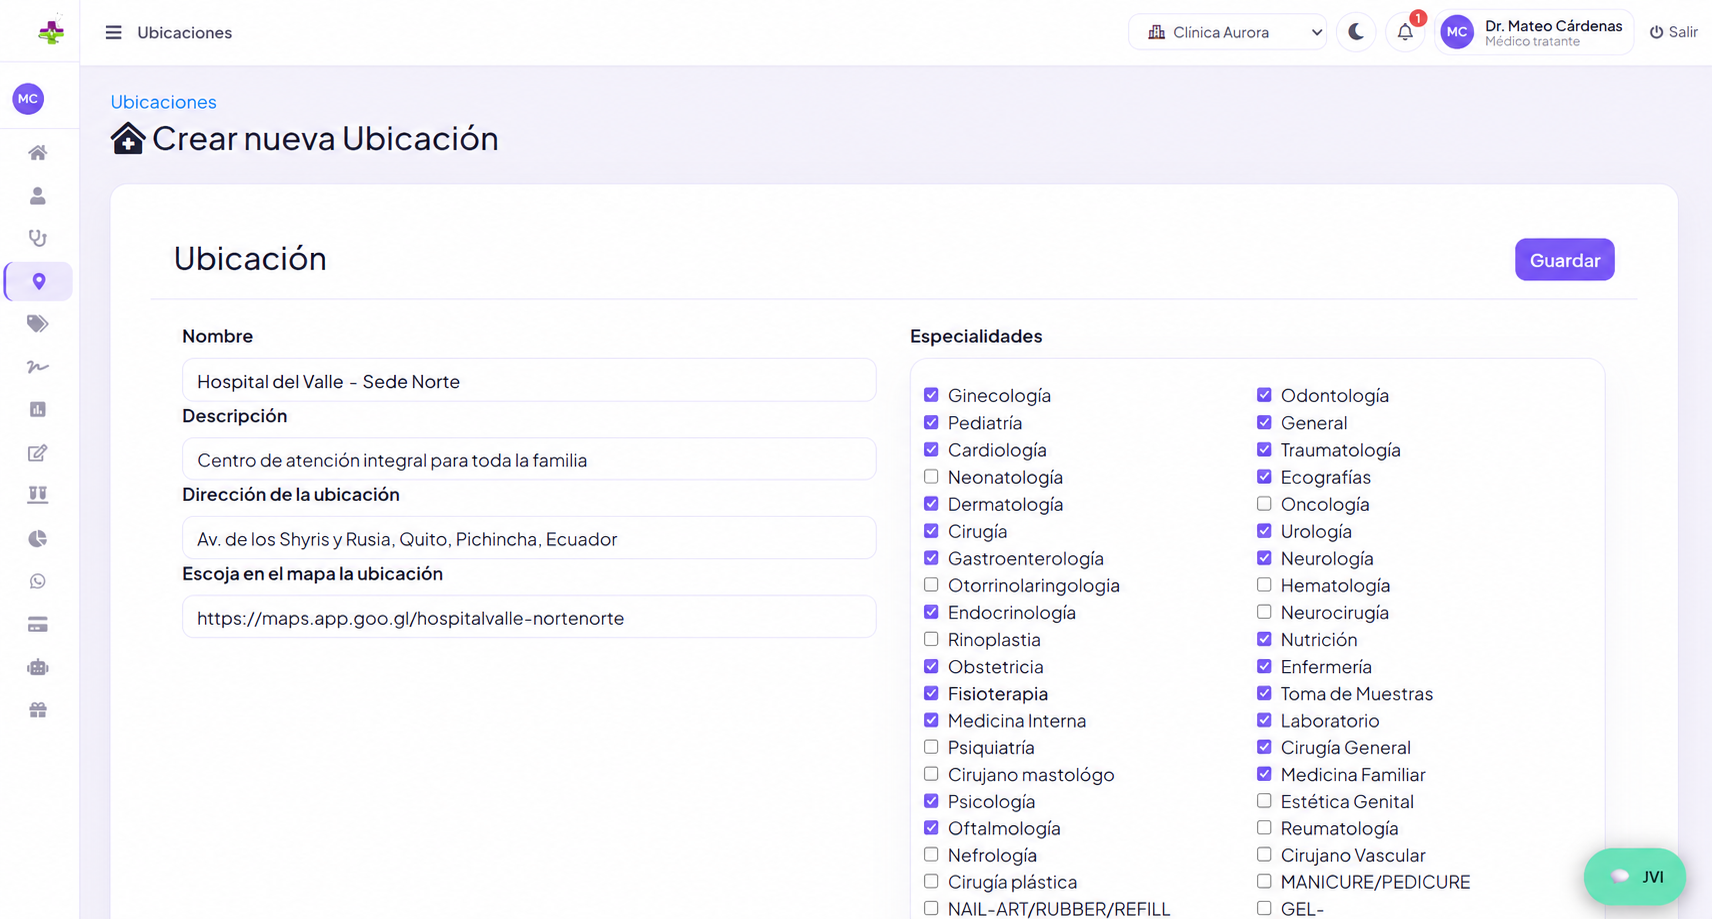The image size is (1712, 919).
Task: Check the Nefrología checkbox
Action: tap(931, 855)
